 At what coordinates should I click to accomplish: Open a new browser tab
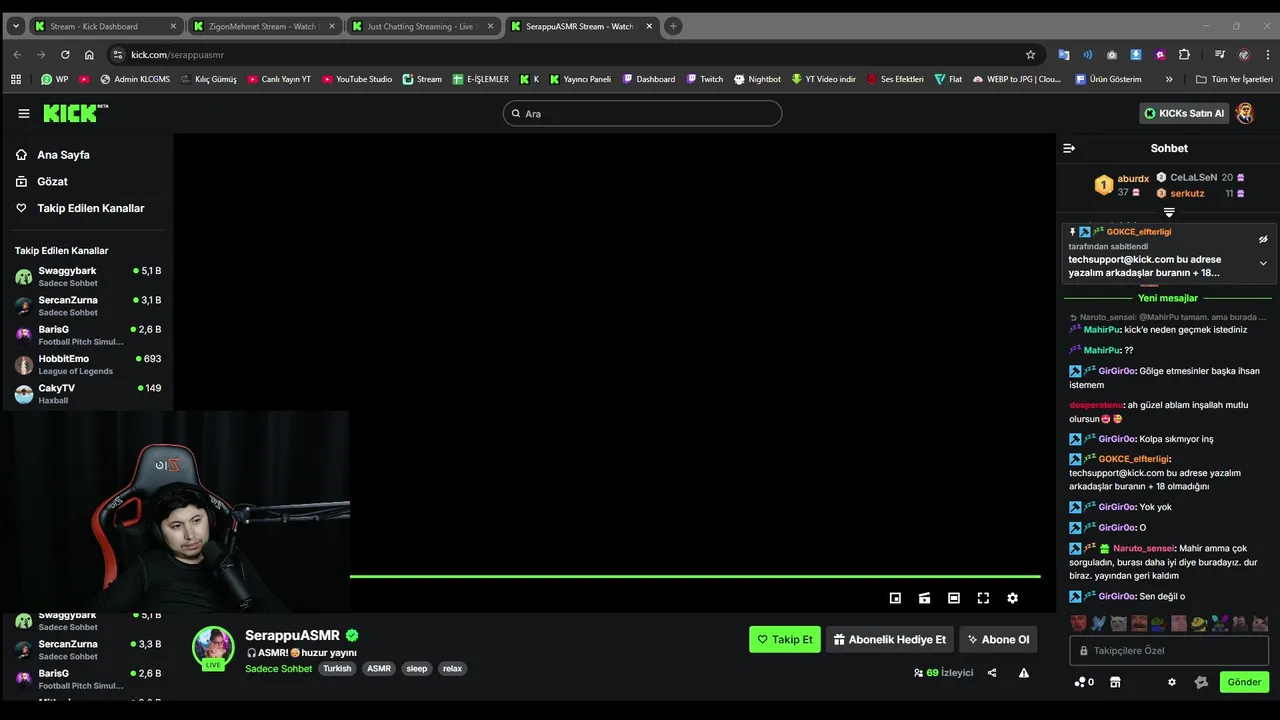(673, 26)
